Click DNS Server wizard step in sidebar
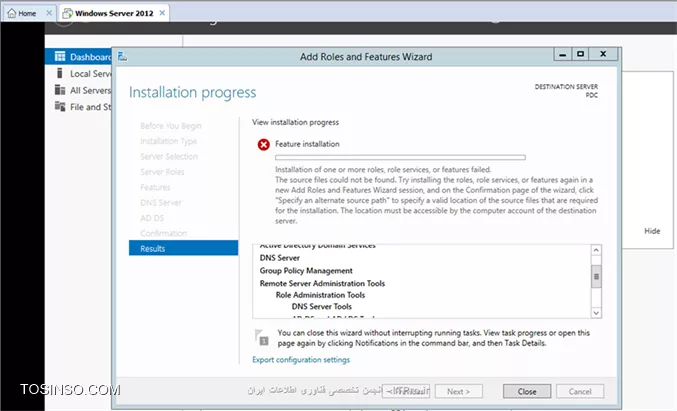This screenshot has height=411, width=677. click(161, 202)
